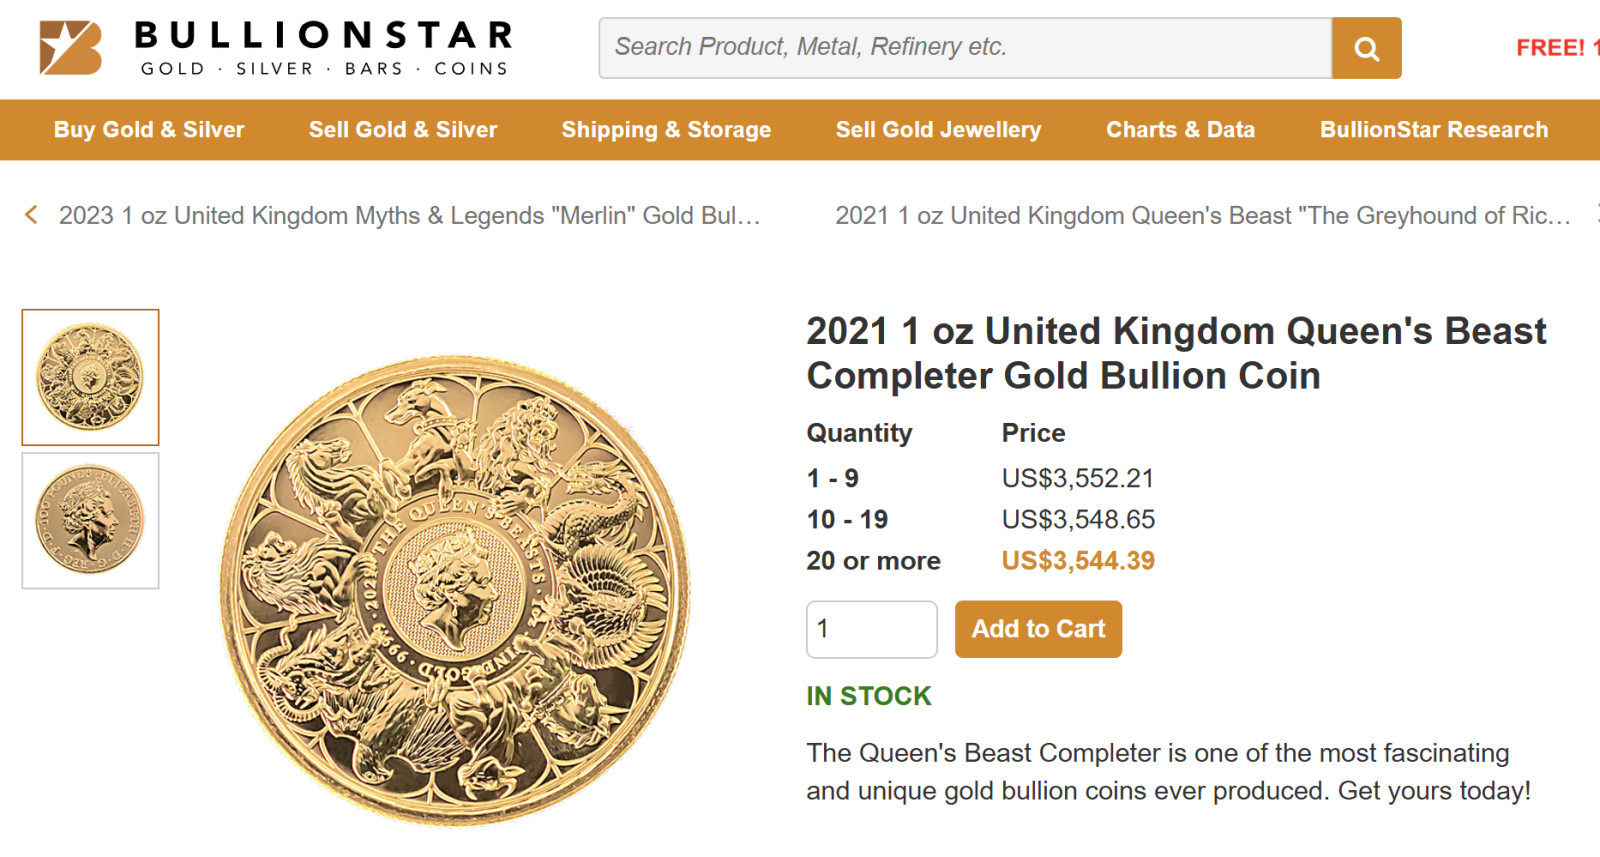Image resolution: width=1600 pixels, height=857 pixels.
Task: Go to Sell Gold Jewellery
Action: 938,130
